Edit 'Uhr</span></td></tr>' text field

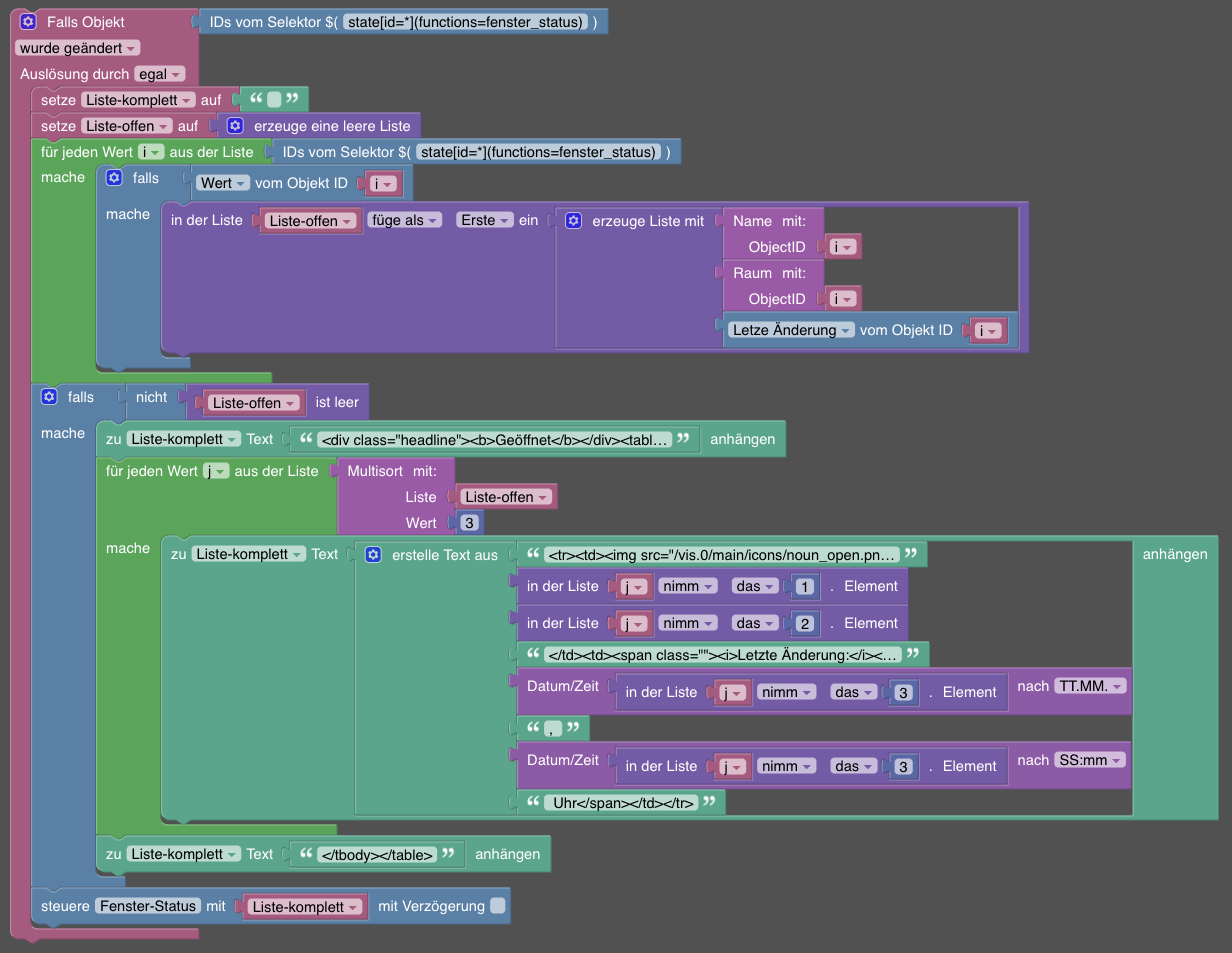(621, 802)
